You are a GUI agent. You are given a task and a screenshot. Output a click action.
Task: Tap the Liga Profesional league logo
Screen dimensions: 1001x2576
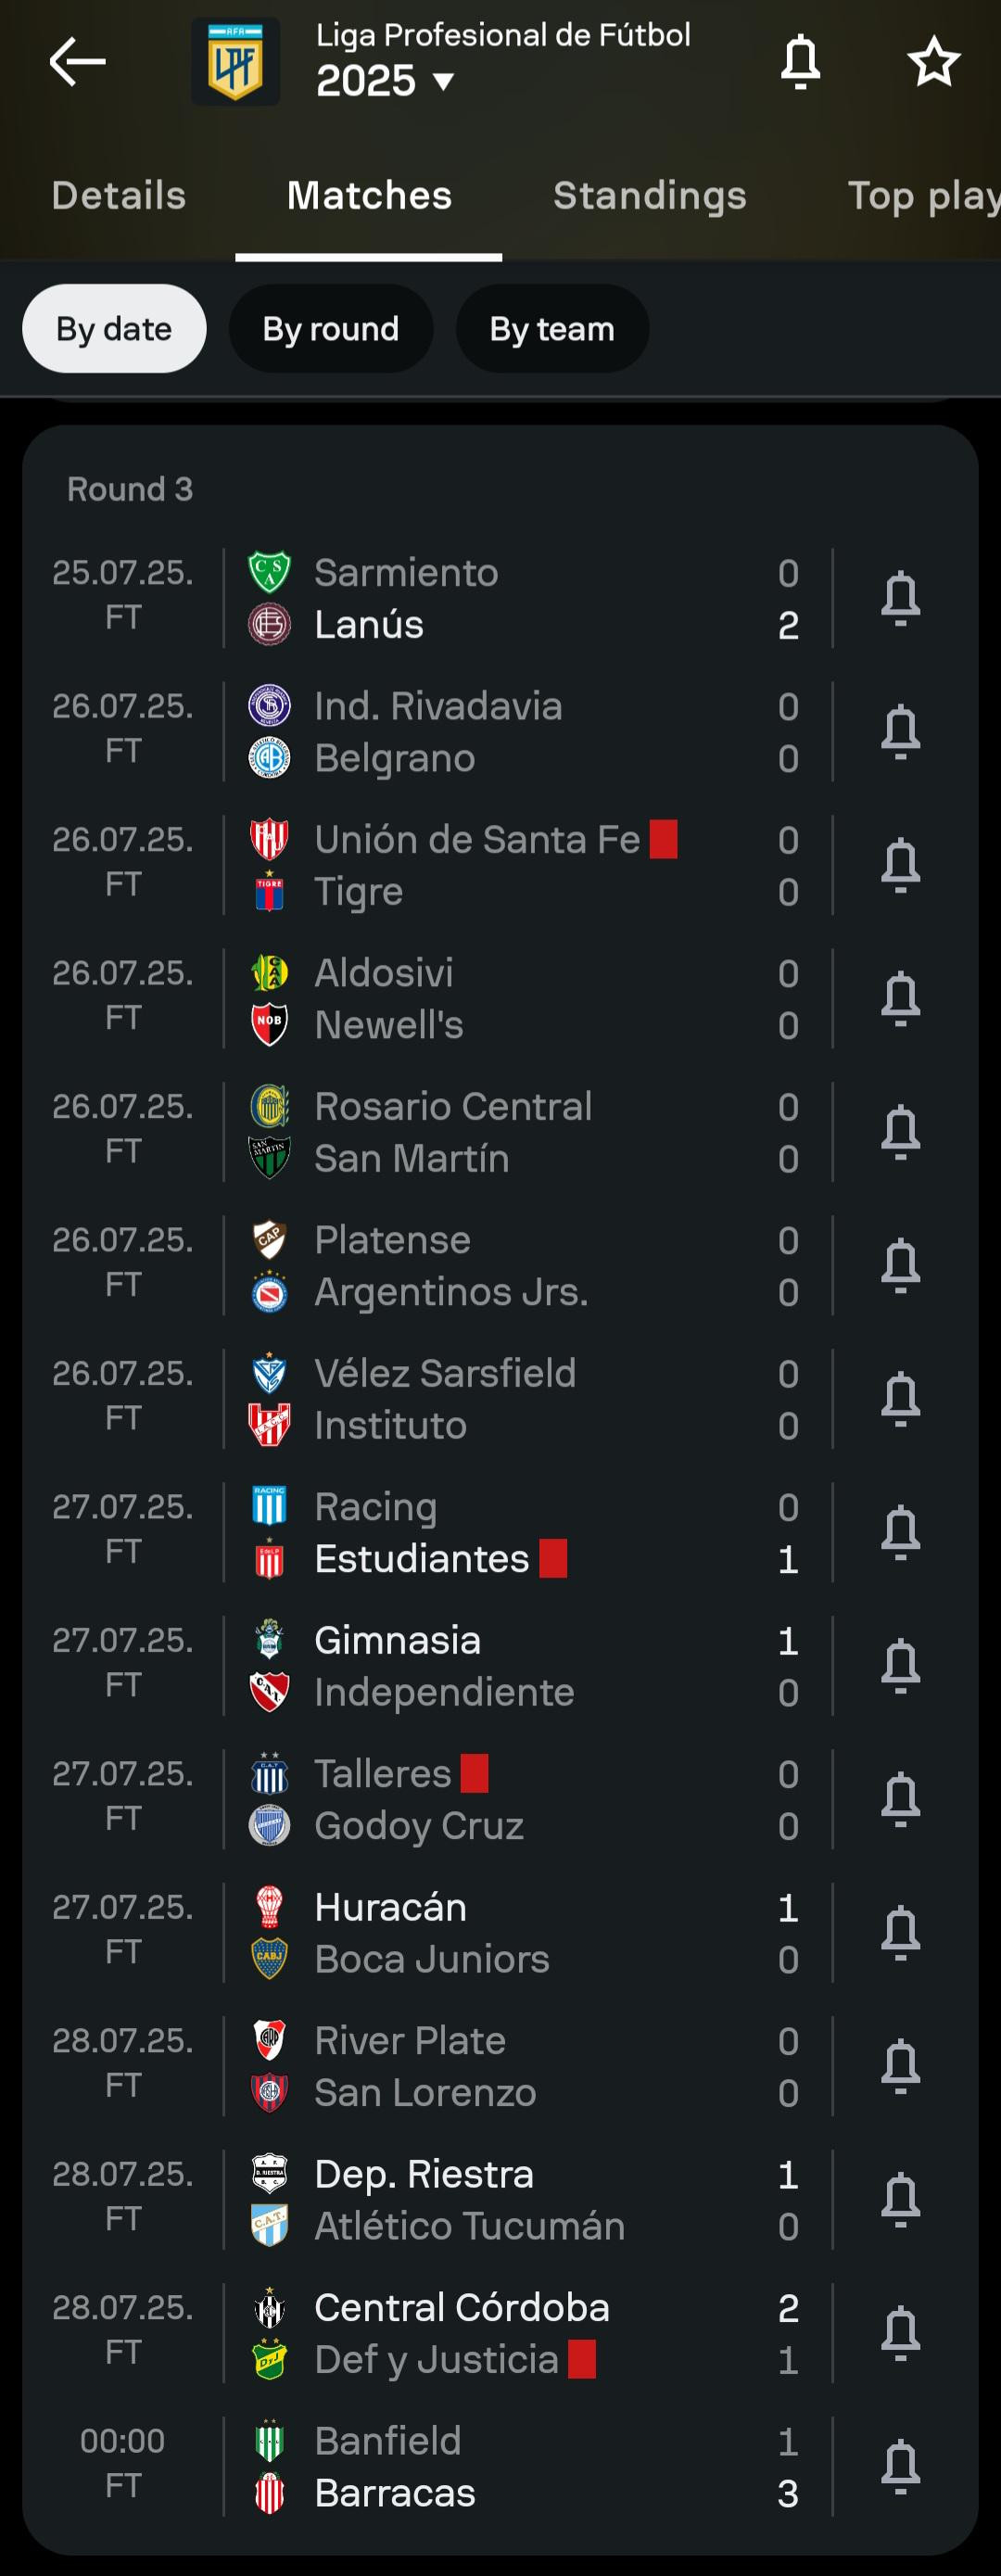(235, 62)
